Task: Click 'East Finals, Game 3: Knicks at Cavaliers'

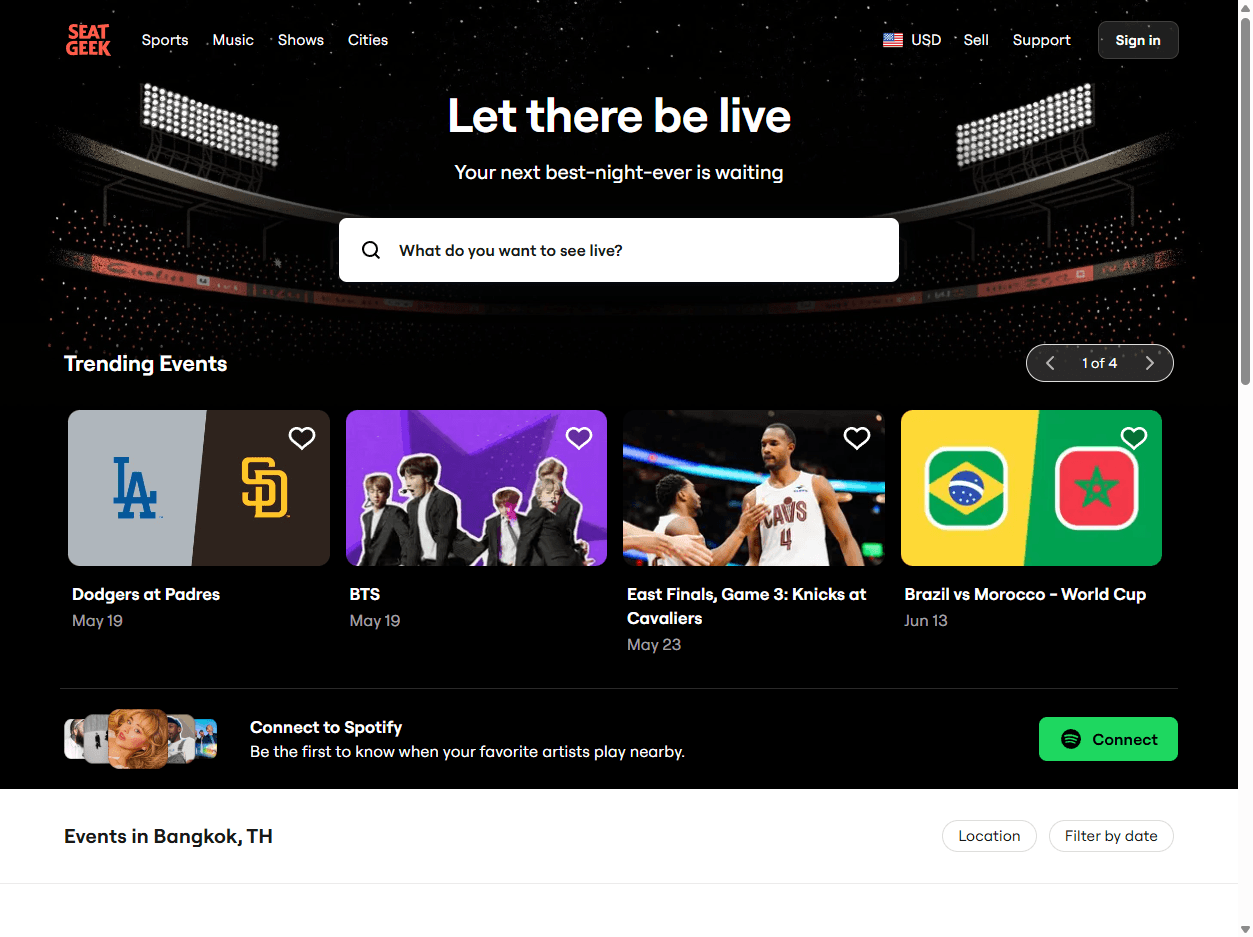Action: (x=747, y=606)
